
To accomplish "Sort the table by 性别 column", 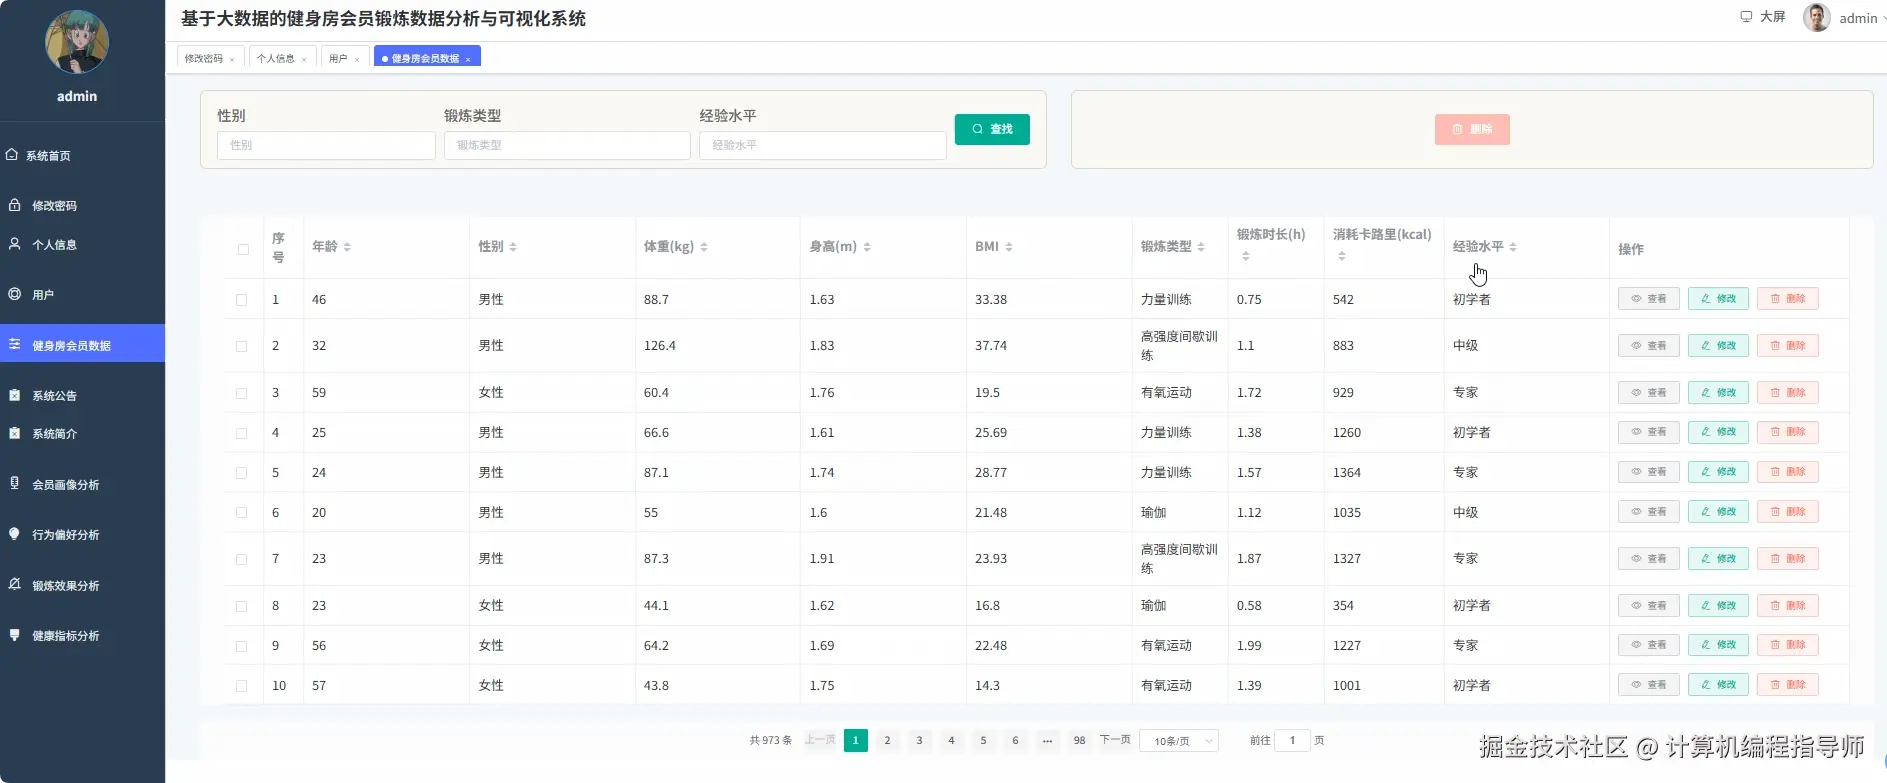I will (x=513, y=247).
